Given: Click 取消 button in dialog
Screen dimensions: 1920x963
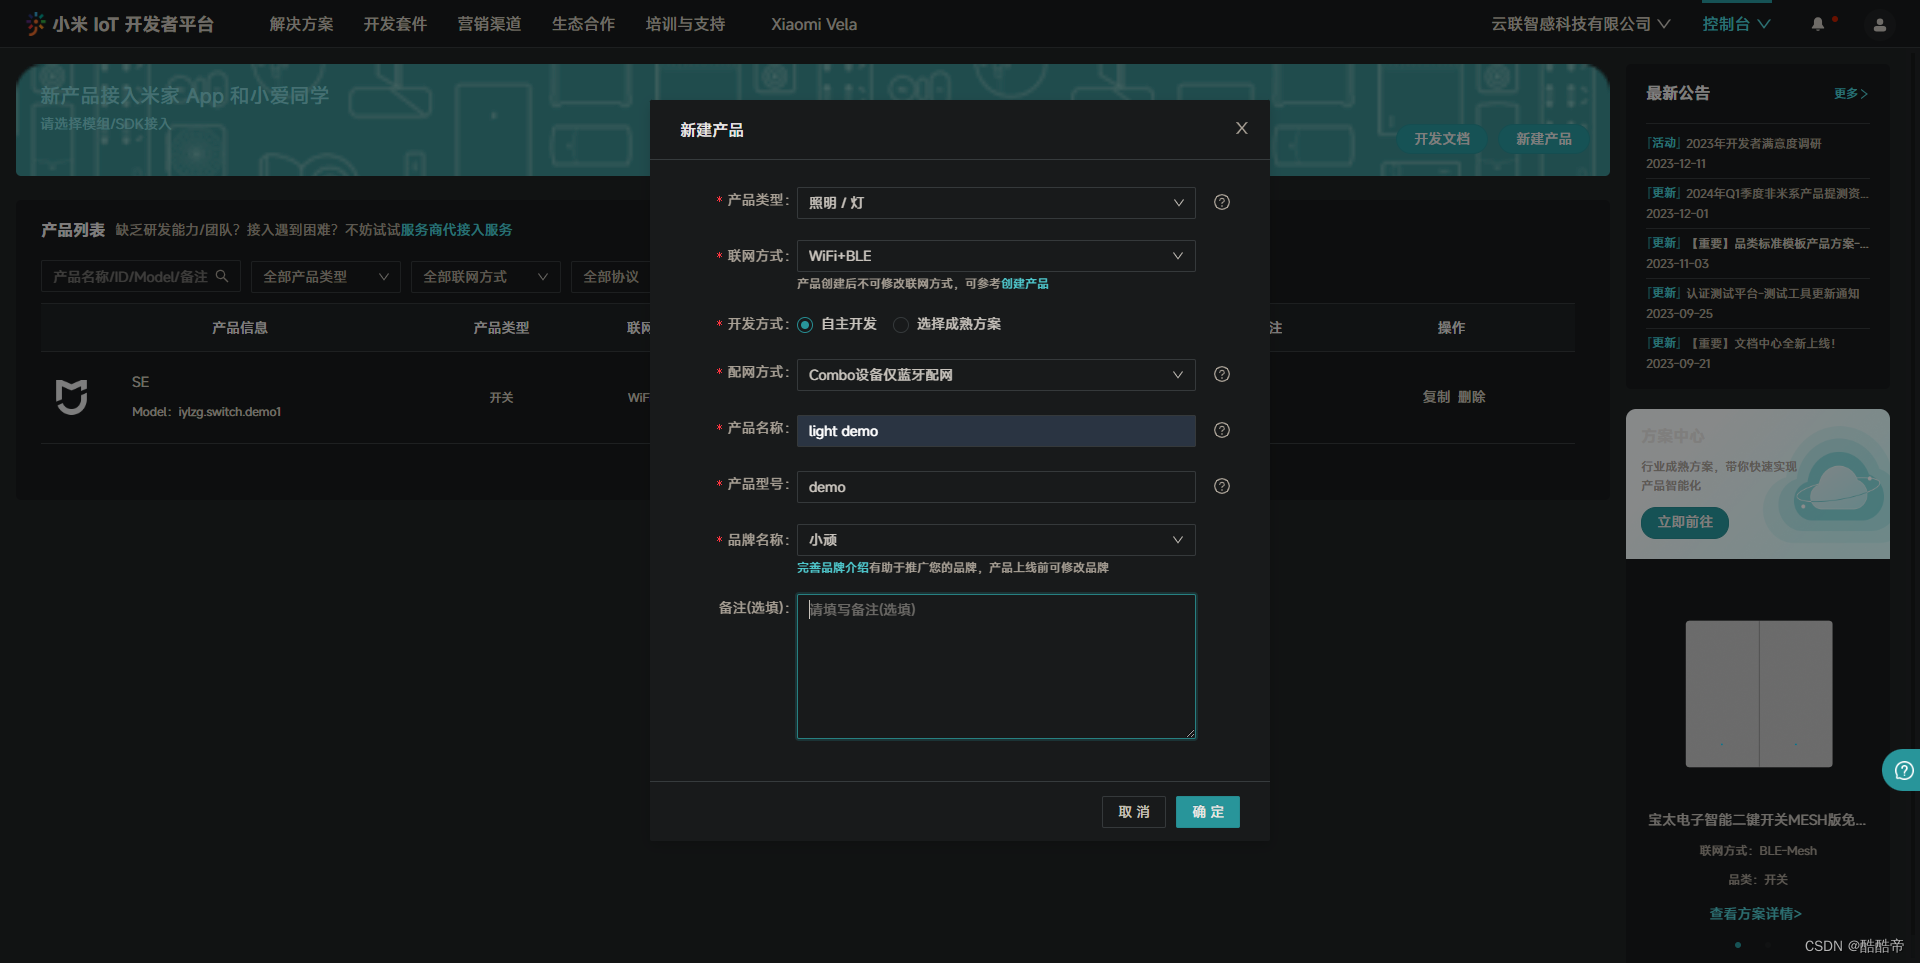Looking at the screenshot, I should pyautogui.click(x=1134, y=812).
